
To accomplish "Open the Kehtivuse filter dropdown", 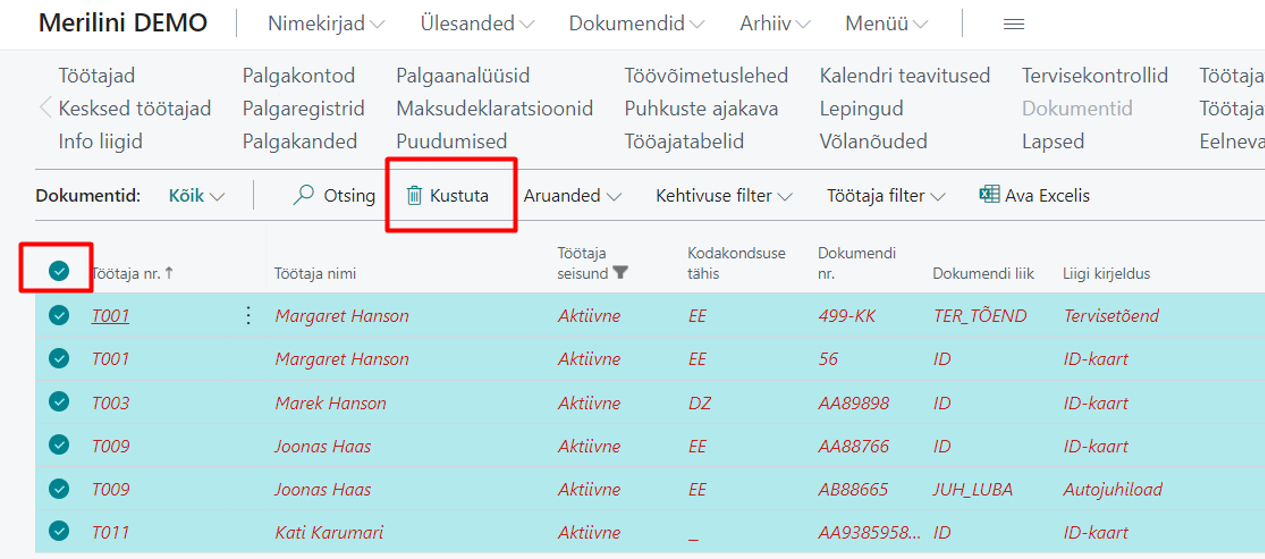I will [724, 196].
